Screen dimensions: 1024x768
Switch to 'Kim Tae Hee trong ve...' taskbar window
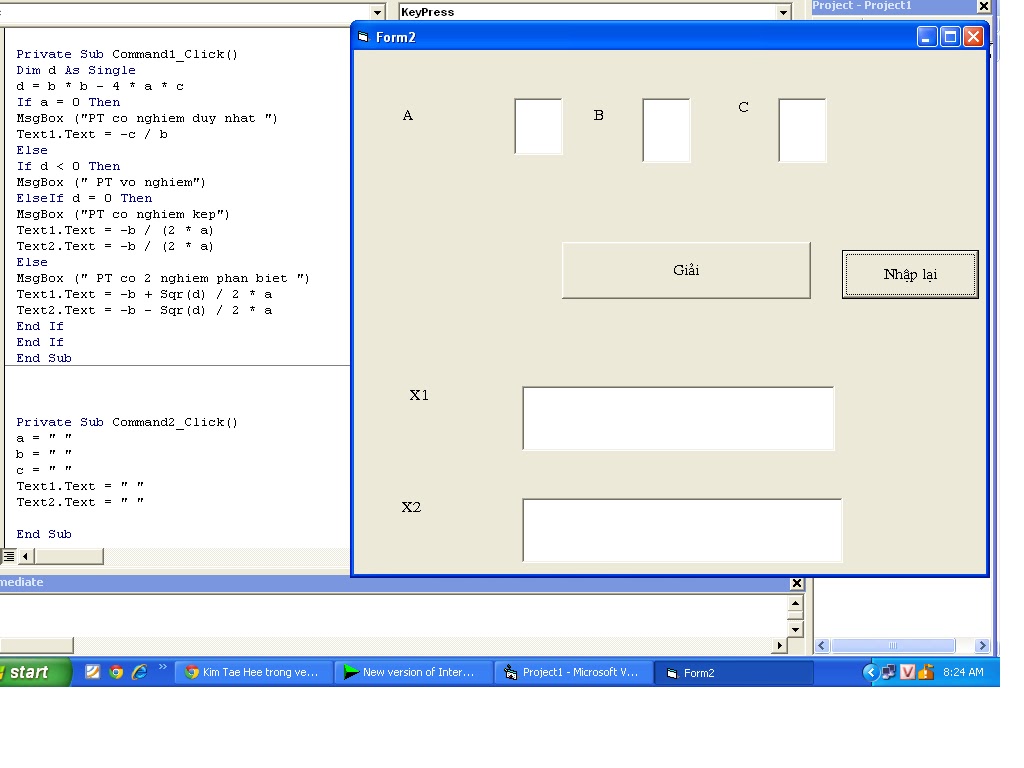250,672
